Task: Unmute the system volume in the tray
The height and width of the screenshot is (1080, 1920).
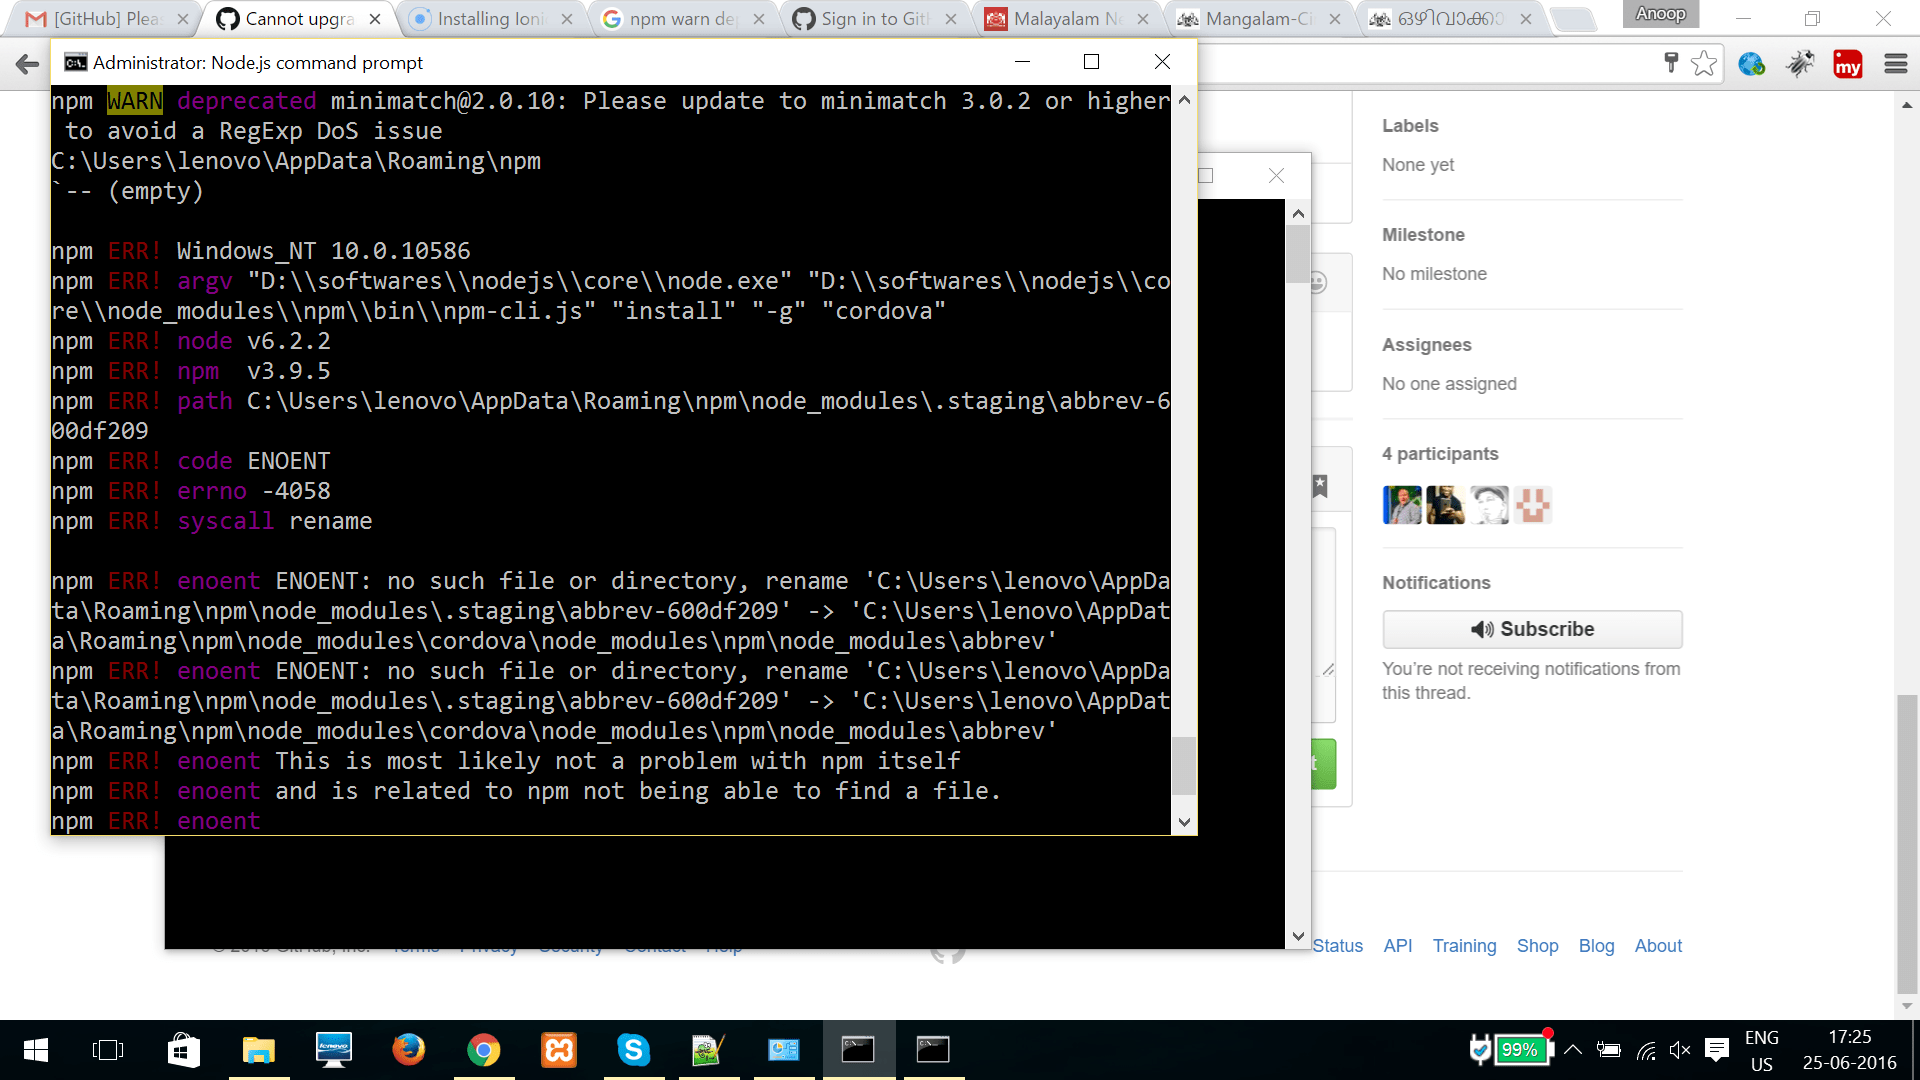Action: point(1680,1050)
